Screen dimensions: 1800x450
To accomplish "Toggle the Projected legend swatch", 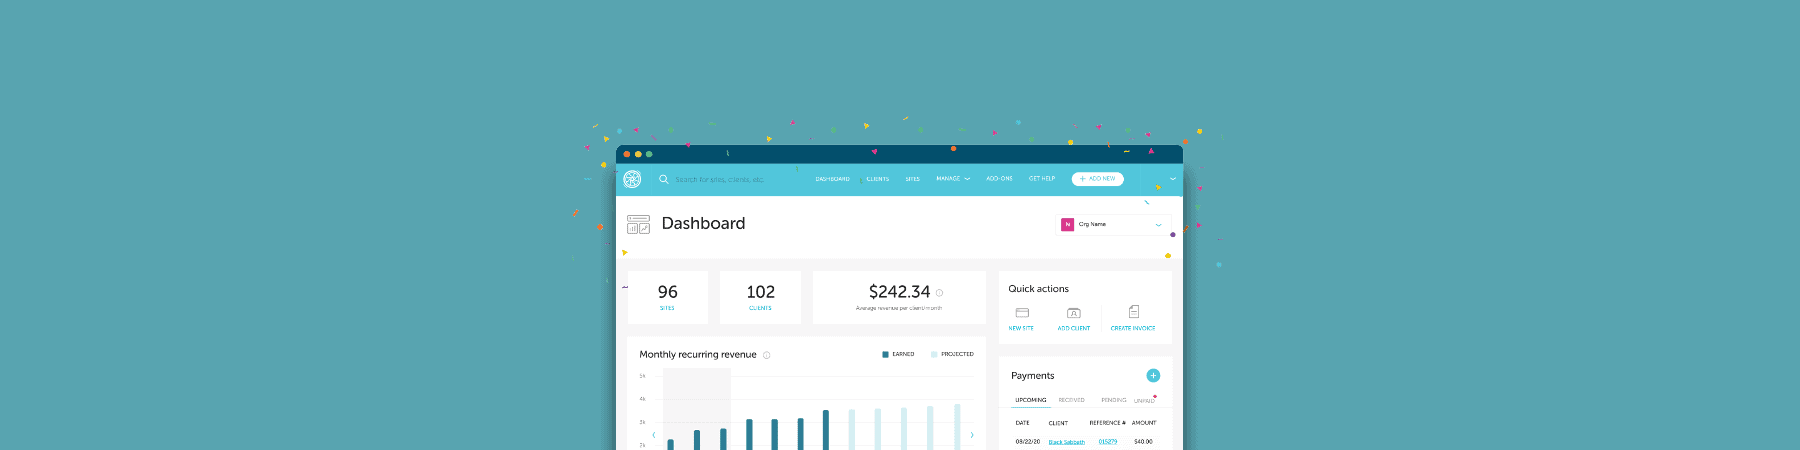I will tap(934, 354).
